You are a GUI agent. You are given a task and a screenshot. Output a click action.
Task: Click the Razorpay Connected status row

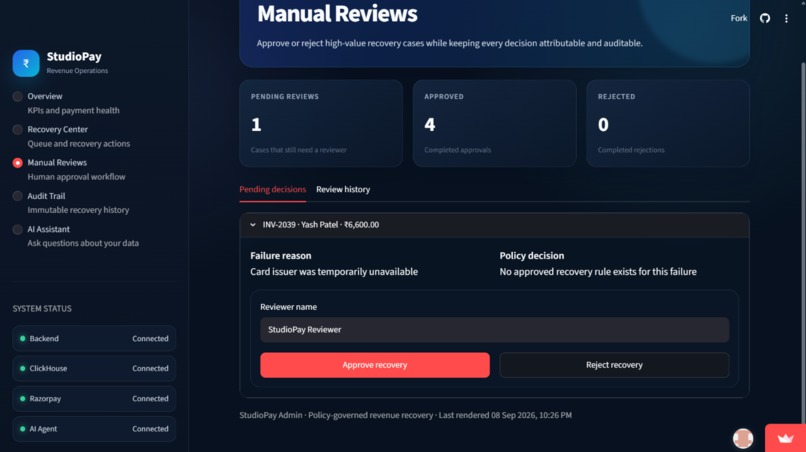[94, 399]
